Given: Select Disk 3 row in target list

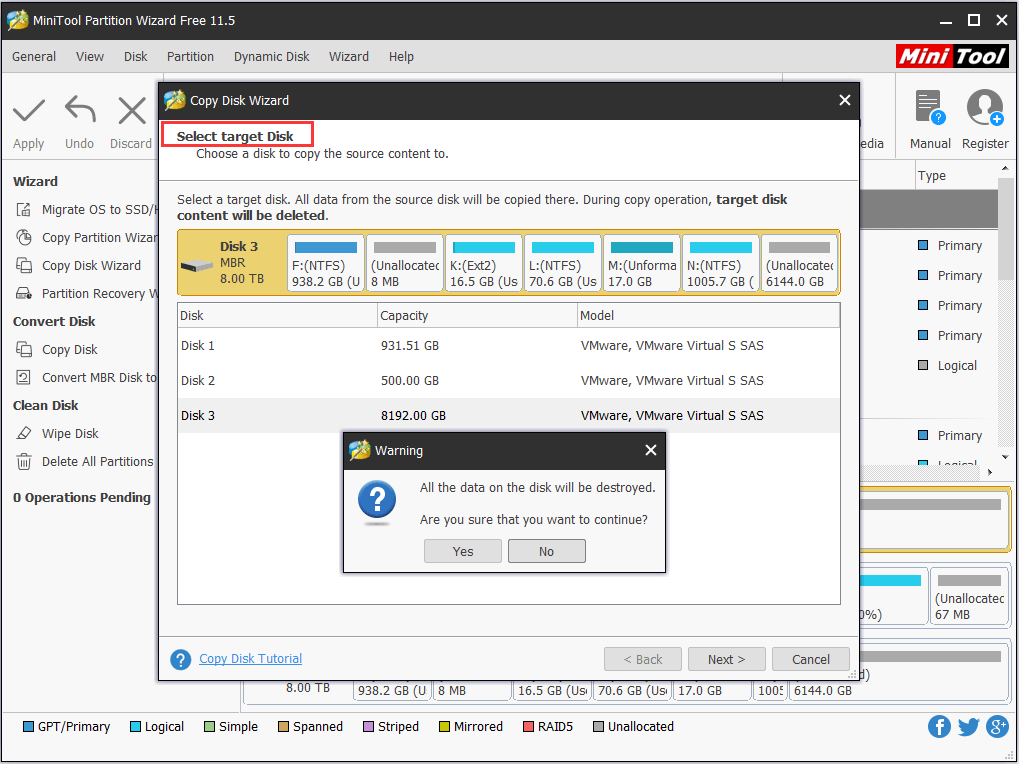Looking at the screenshot, I should coord(508,416).
